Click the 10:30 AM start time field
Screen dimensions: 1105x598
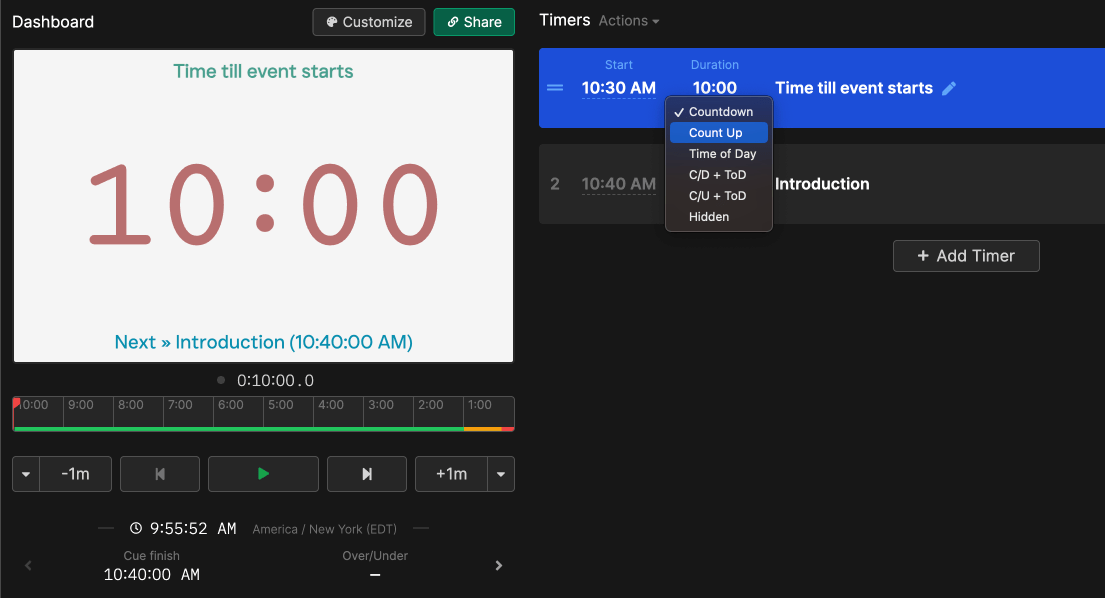(618, 88)
